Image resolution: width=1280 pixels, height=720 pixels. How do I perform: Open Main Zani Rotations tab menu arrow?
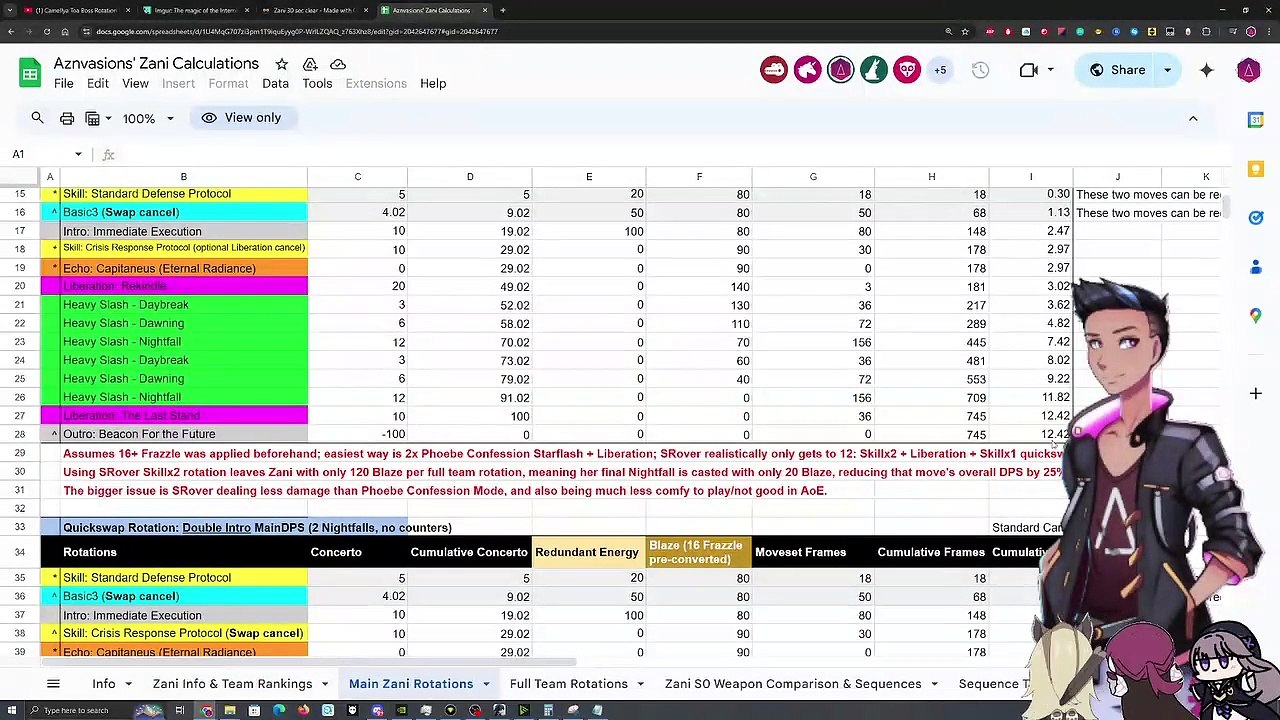pyautogui.click(x=486, y=684)
